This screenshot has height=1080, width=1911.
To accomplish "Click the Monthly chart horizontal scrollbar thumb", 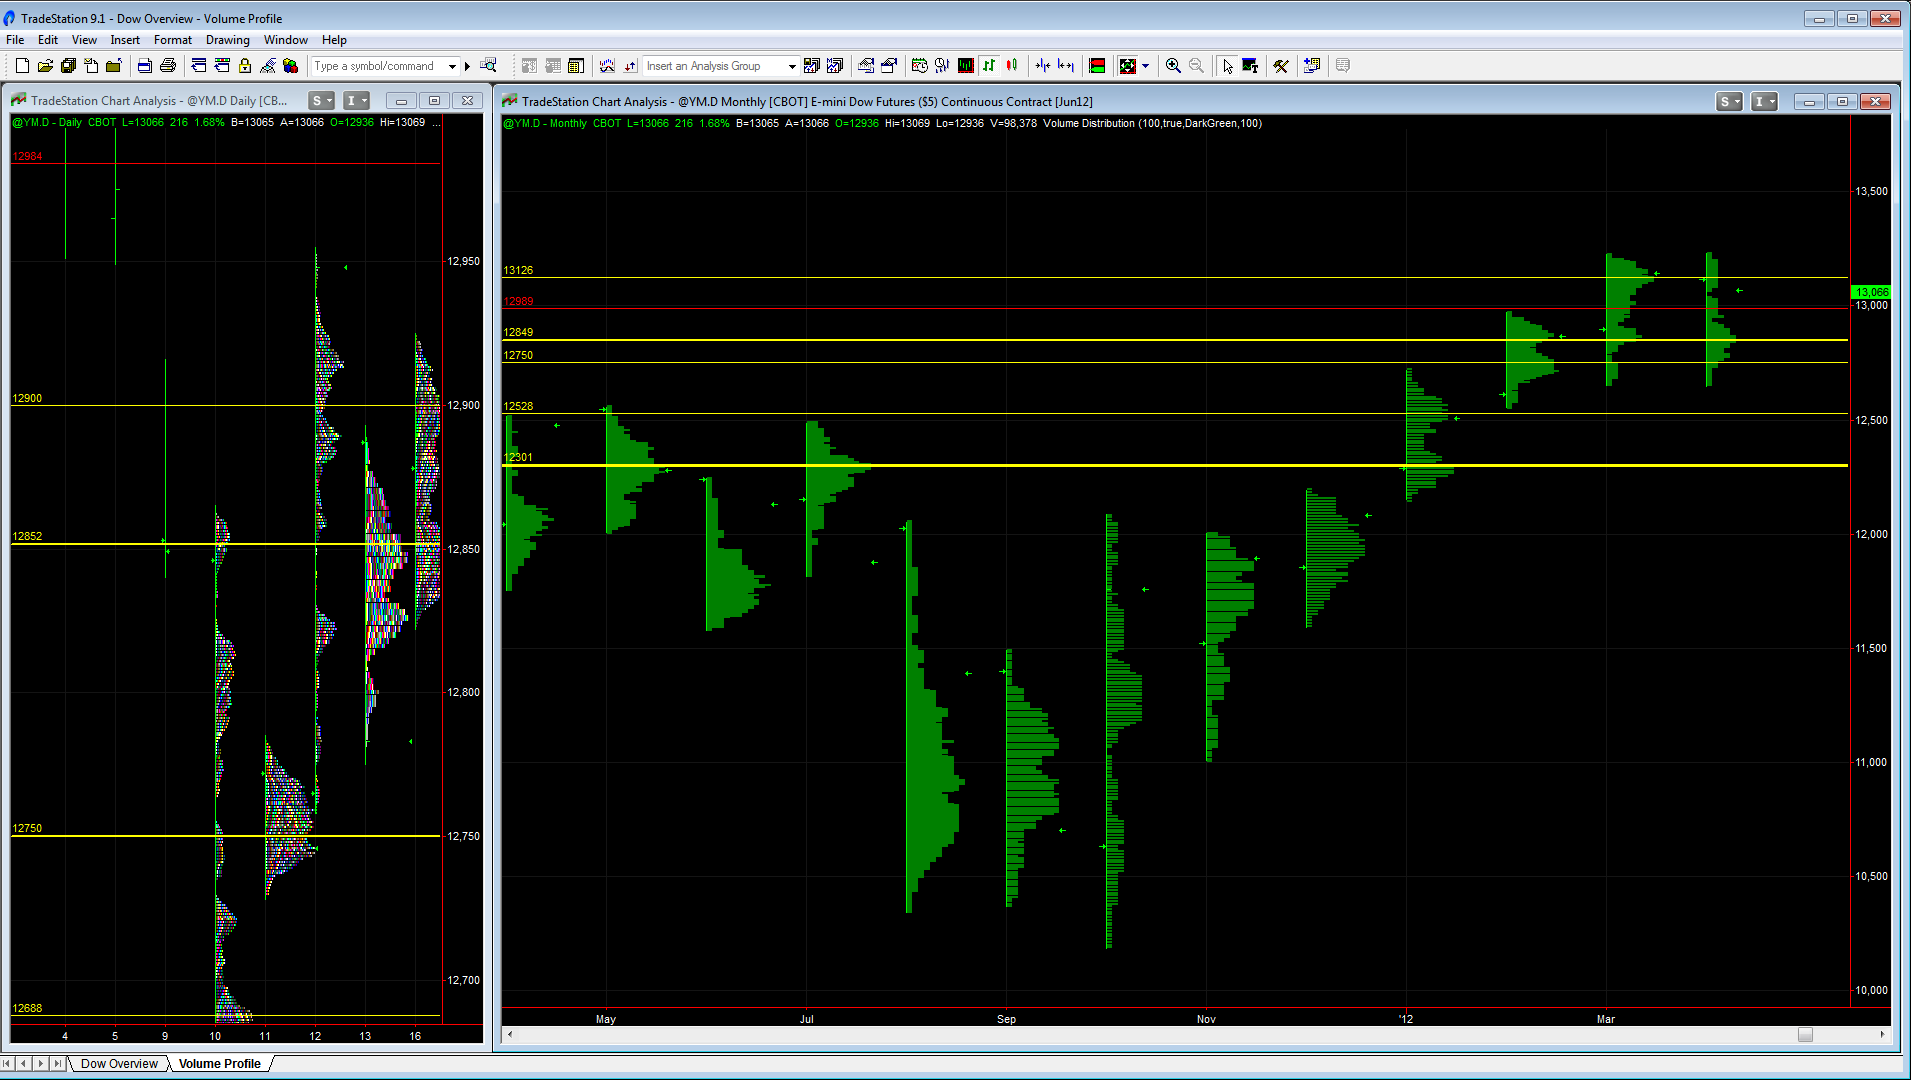I will point(1805,1034).
